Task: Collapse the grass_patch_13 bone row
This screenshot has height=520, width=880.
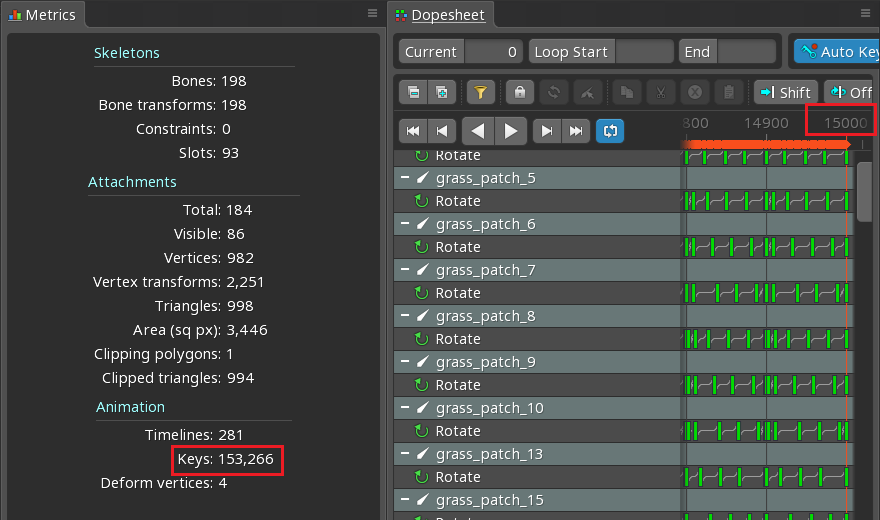Action: [405, 454]
